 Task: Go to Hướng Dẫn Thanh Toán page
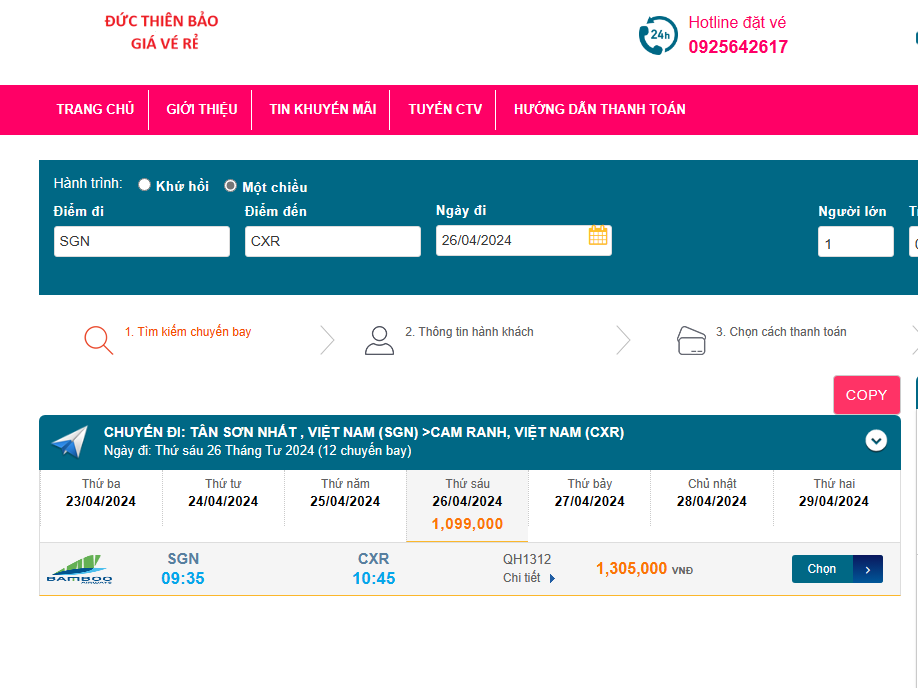coord(599,109)
